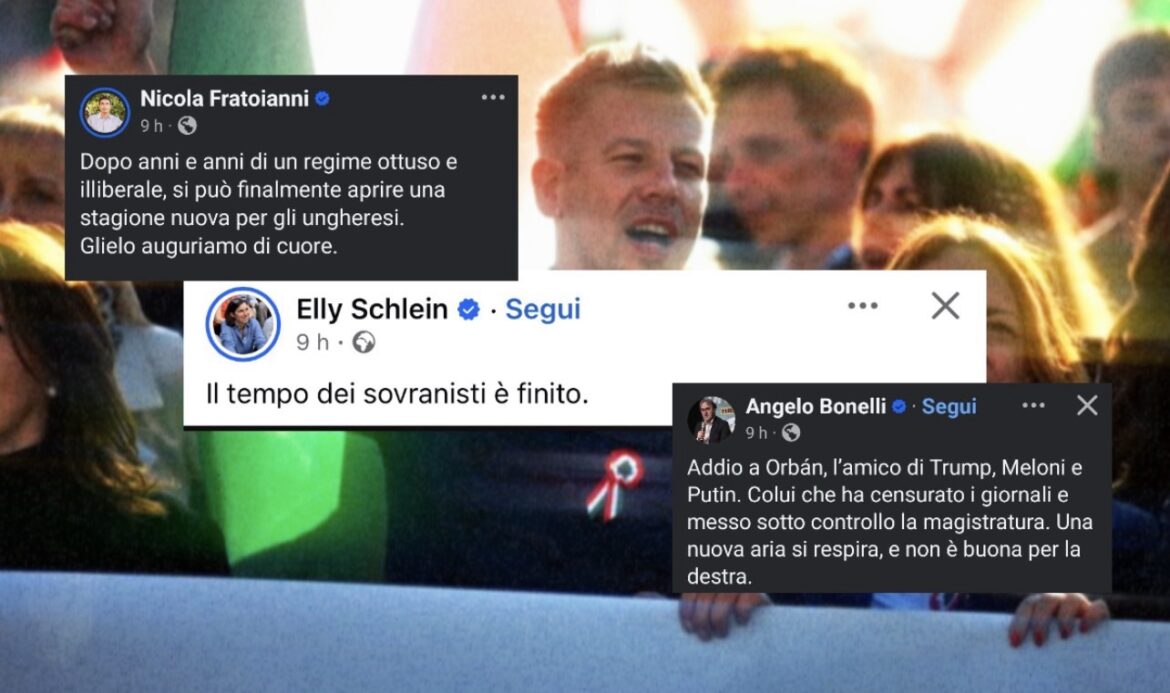Open Nicola Fratoianni's name link
Image resolution: width=1170 pixels, height=693 pixels.
(x=225, y=98)
